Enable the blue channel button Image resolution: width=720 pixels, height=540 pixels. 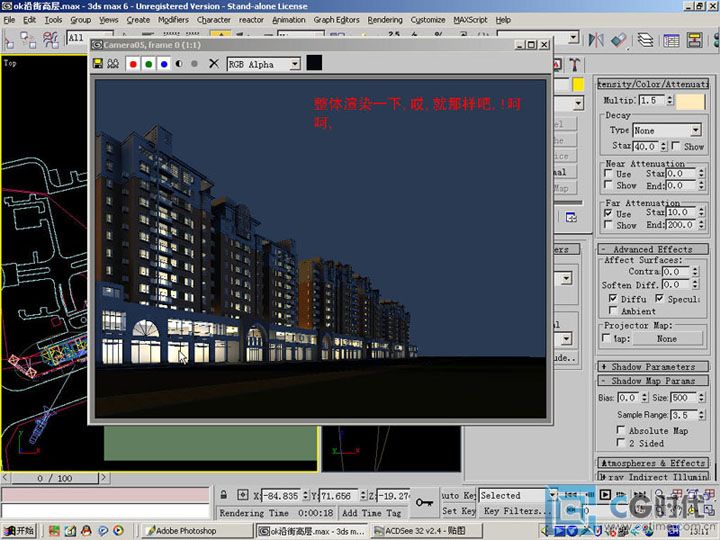[163, 63]
